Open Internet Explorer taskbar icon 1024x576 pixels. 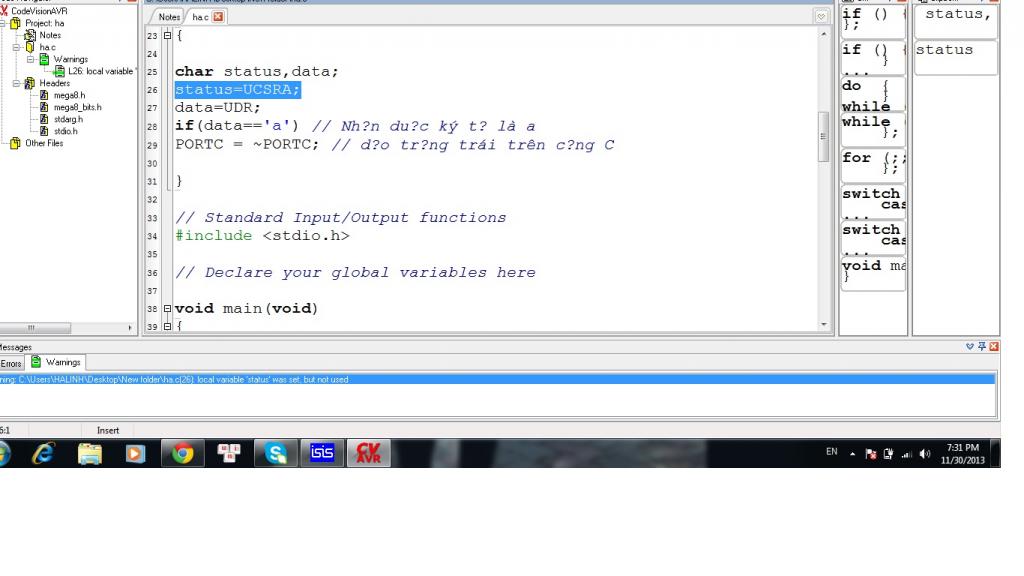pos(43,453)
